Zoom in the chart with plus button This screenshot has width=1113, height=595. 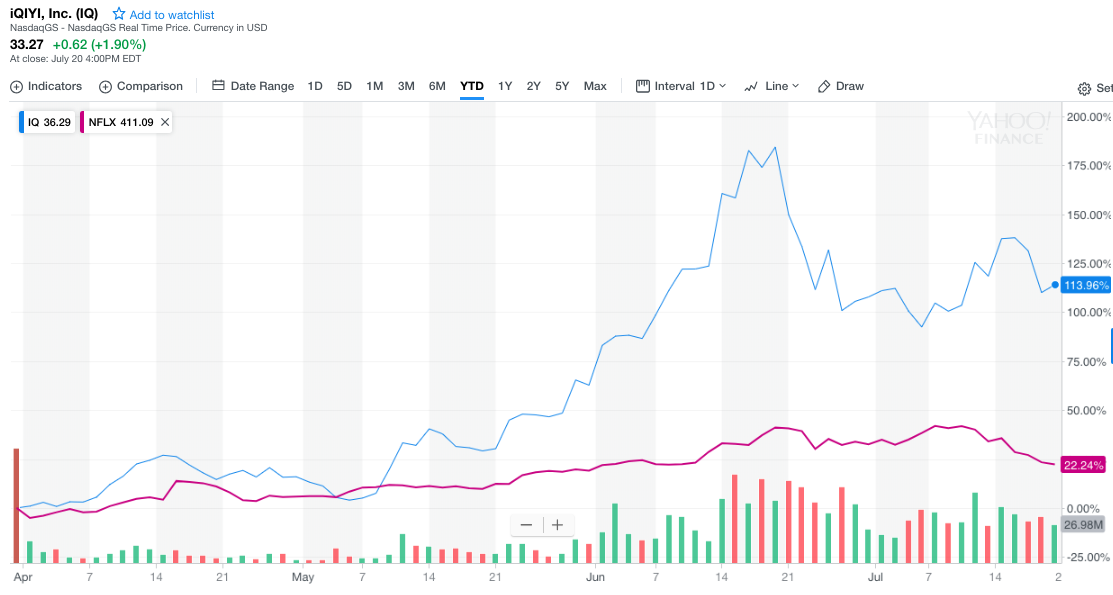tap(558, 525)
